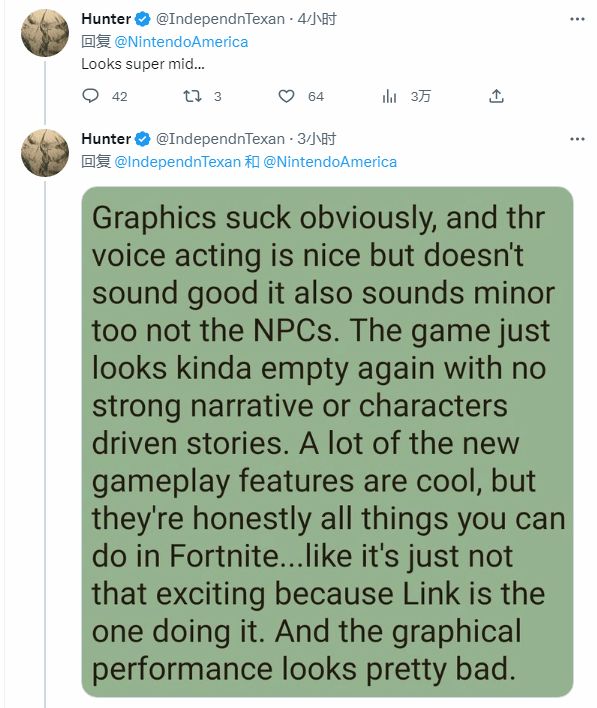Click the share icon on first tweet
597x708 pixels.
click(x=496, y=96)
